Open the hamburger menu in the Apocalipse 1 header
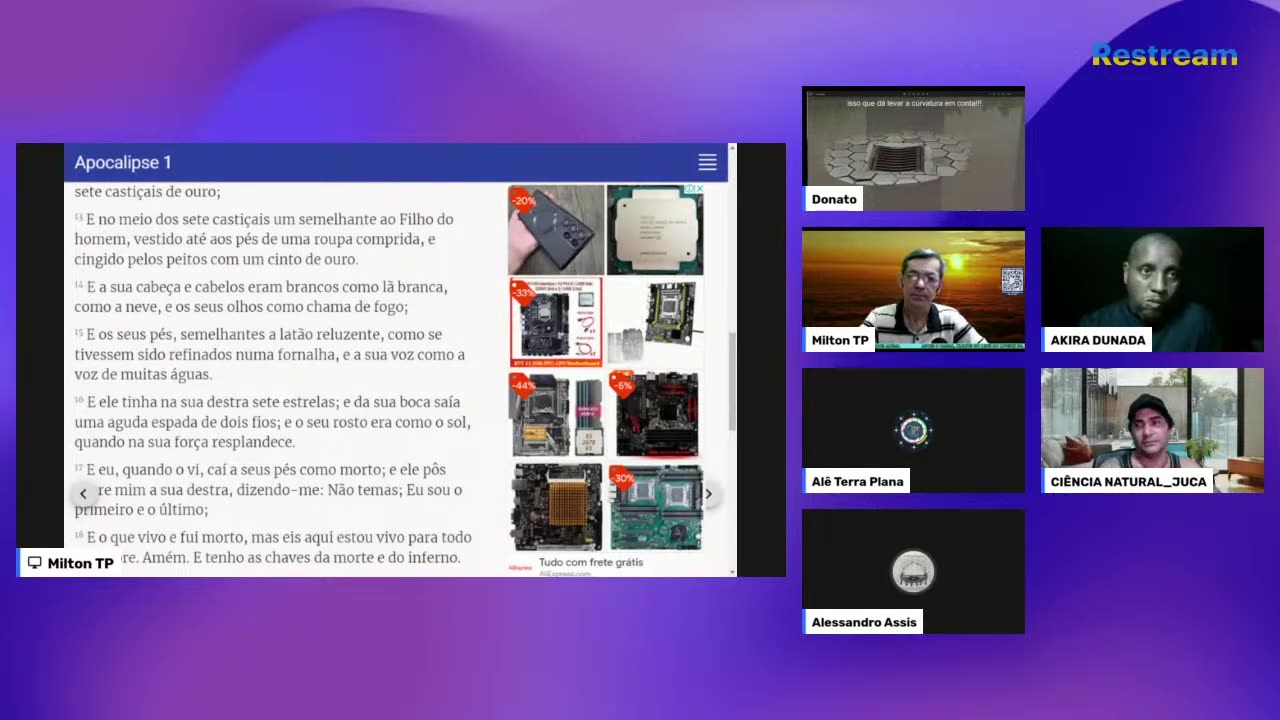Image resolution: width=1280 pixels, height=720 pixels. [707, 162]
